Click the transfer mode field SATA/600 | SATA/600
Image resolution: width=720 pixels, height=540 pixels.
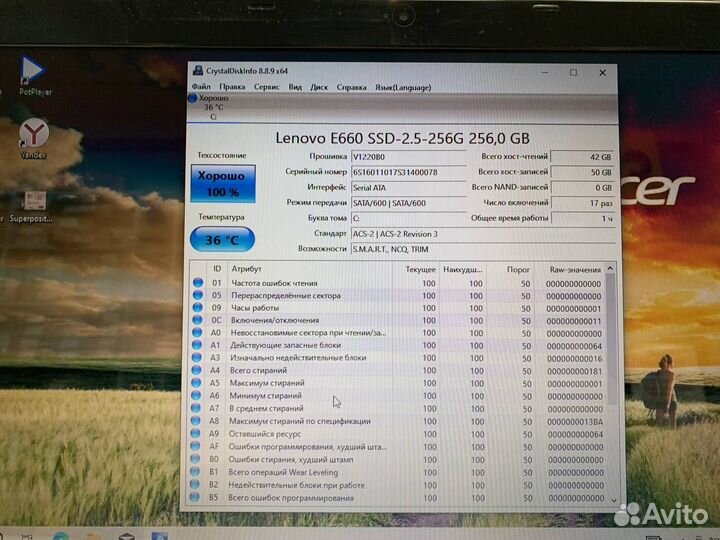[408, 203]
